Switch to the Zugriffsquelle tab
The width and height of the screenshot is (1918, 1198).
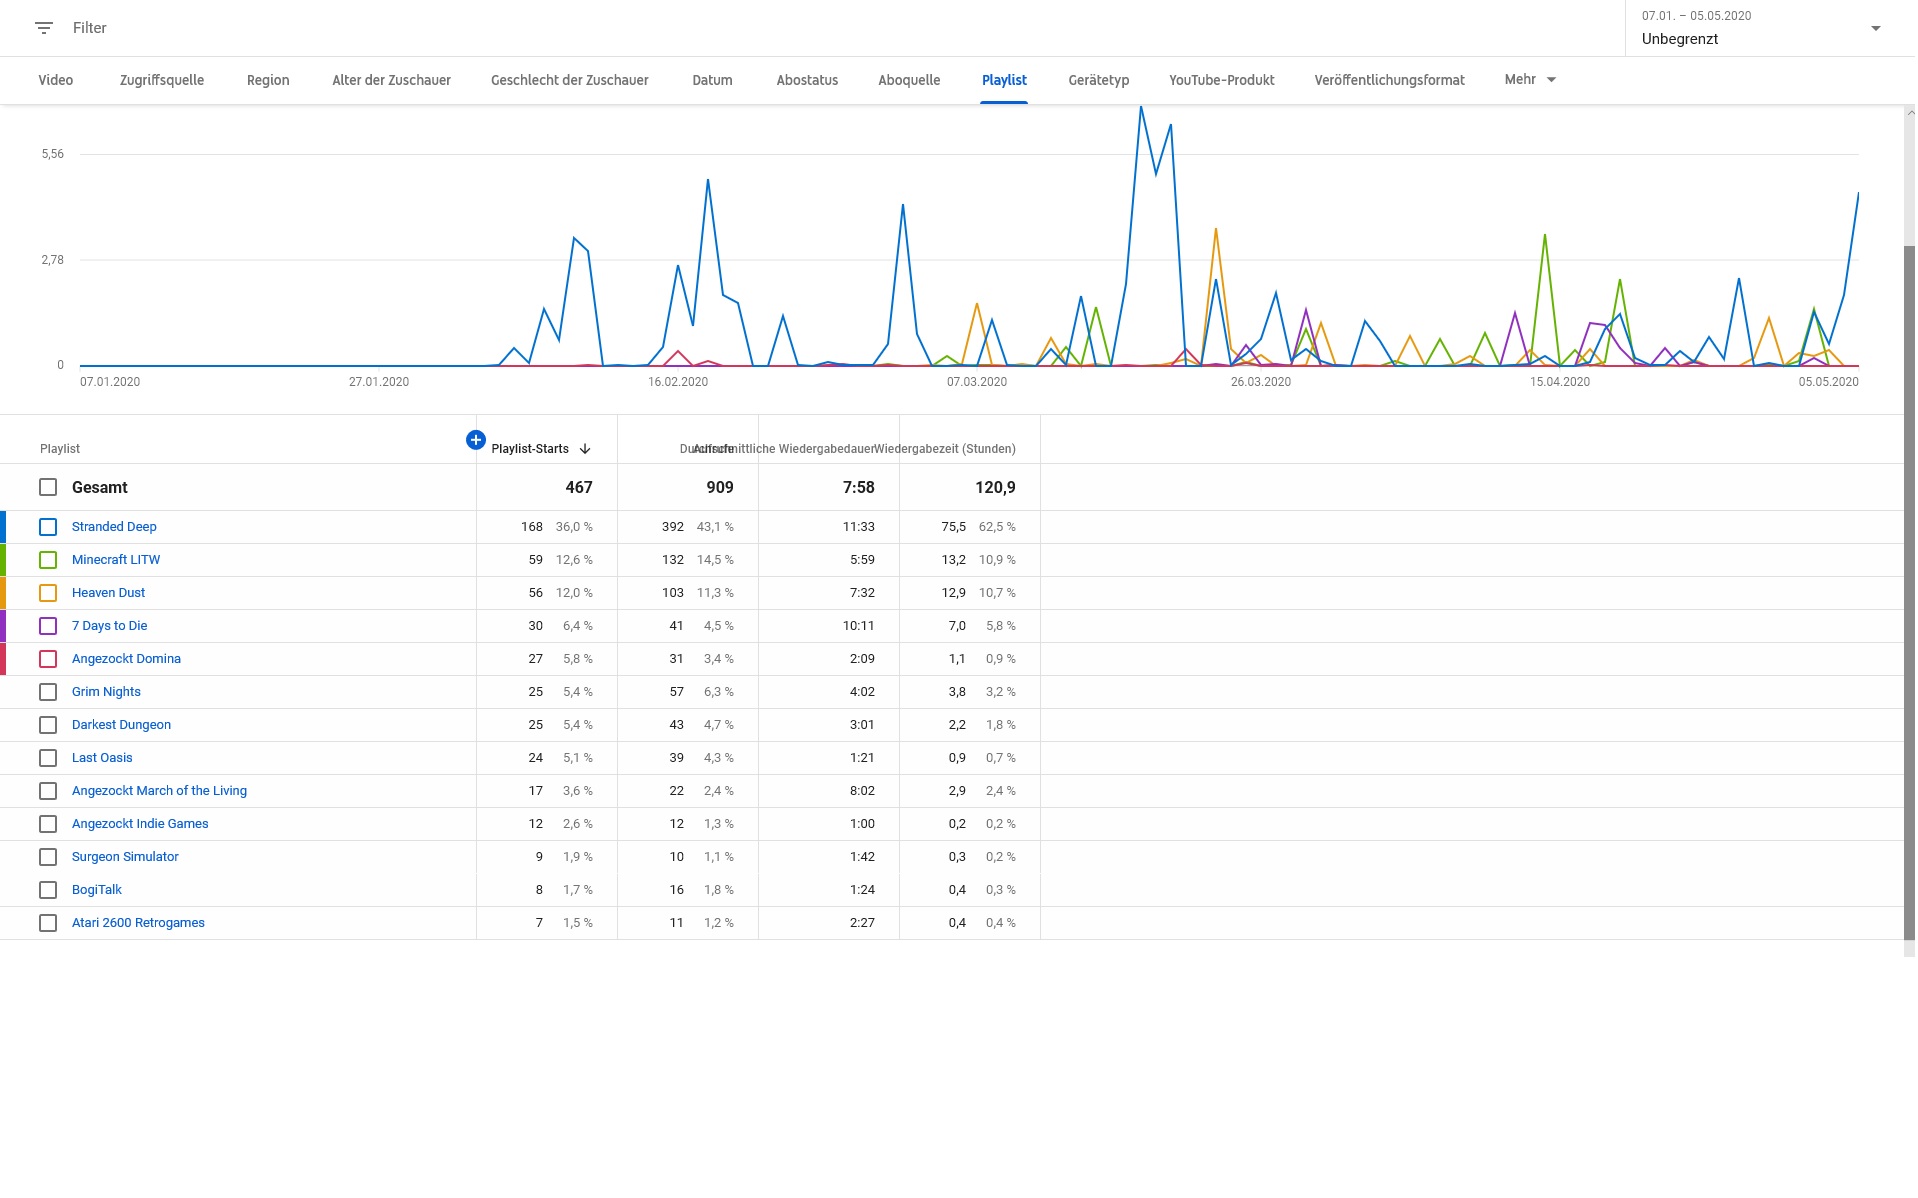162,80
